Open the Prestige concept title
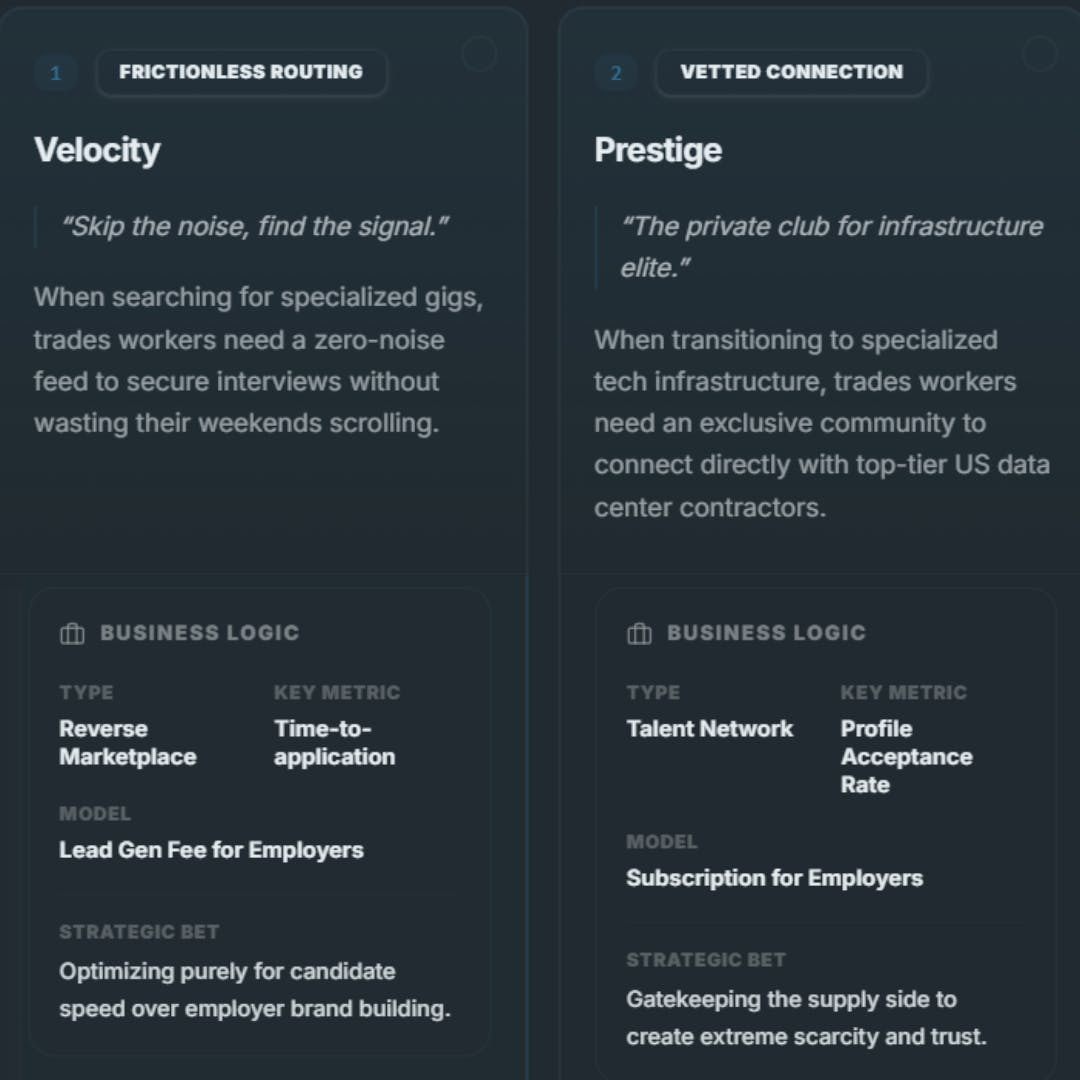The image size is (1080, 1080). point(658,150)
